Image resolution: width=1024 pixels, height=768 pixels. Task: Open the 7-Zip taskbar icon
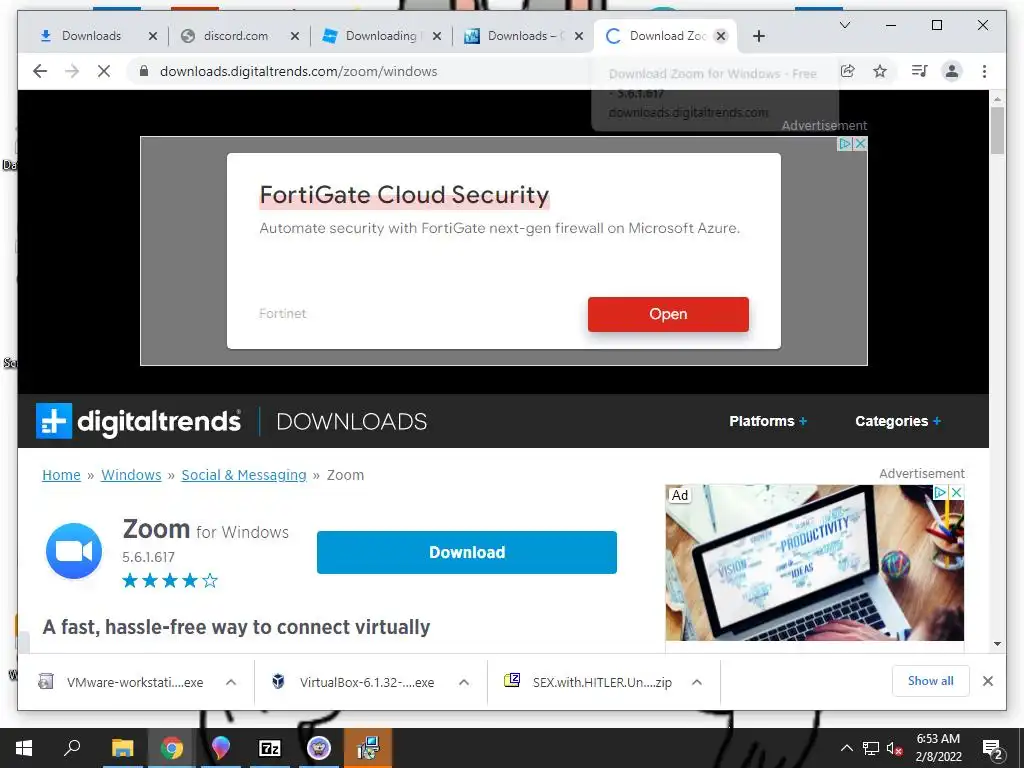tap(270, 748)
